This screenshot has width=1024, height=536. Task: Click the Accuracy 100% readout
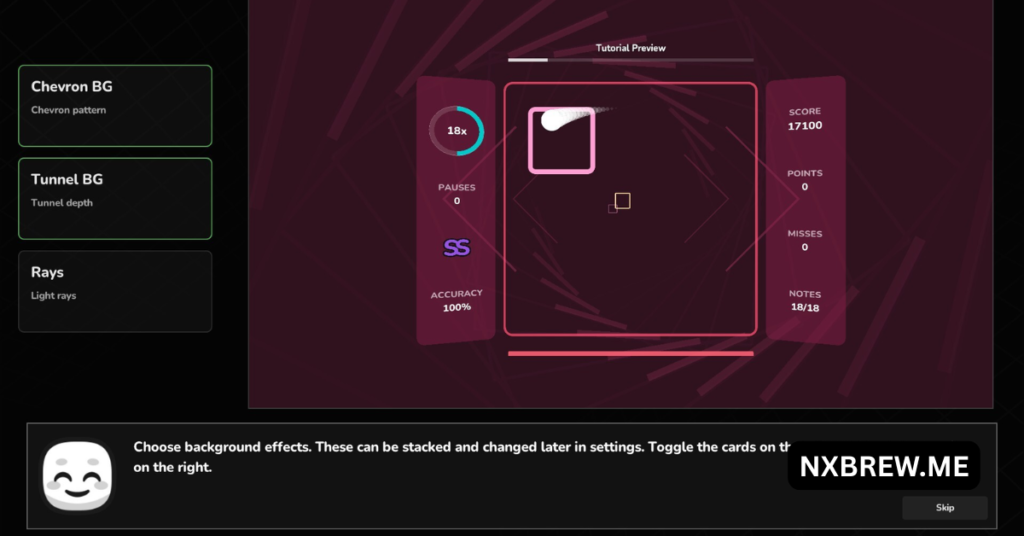tap(456, 307)
